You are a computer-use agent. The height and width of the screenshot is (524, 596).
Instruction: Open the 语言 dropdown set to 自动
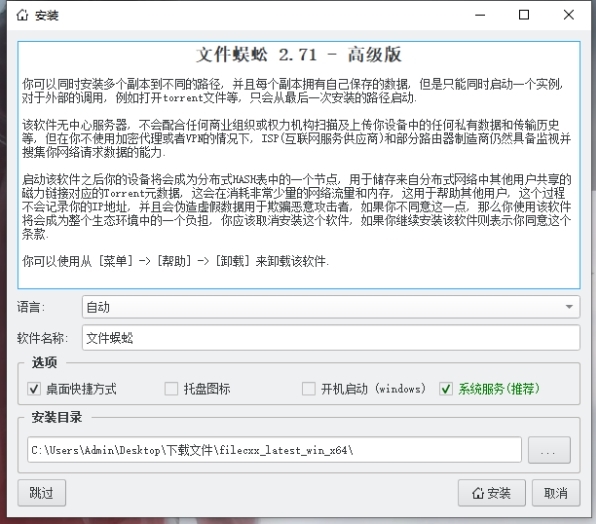click(x=331, y=307)
